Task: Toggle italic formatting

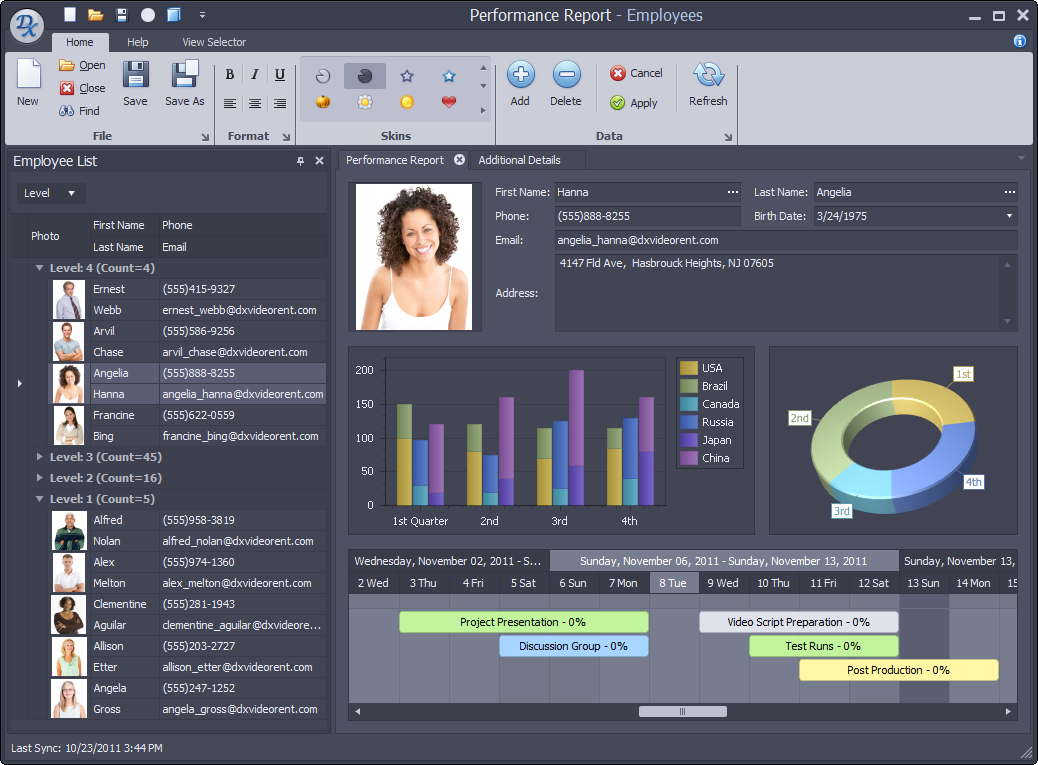Action: (255, 75)
